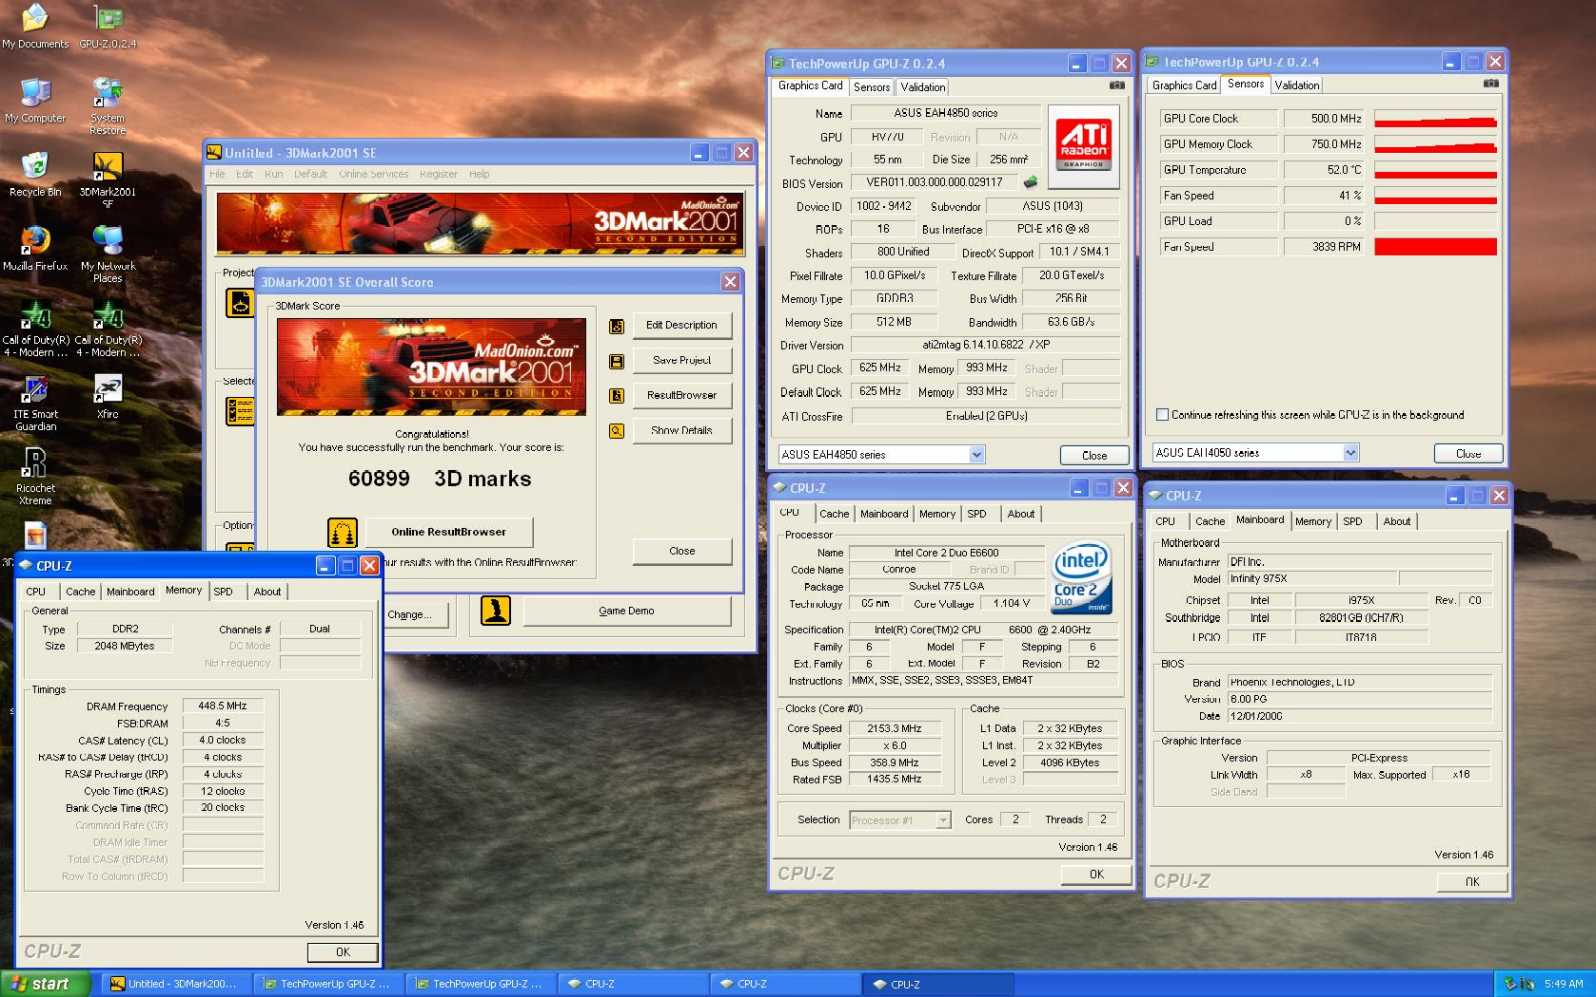Click Mainboard tab in memory CPU-Z
This screenshot has width=1596, height=997.
[131, 592]
